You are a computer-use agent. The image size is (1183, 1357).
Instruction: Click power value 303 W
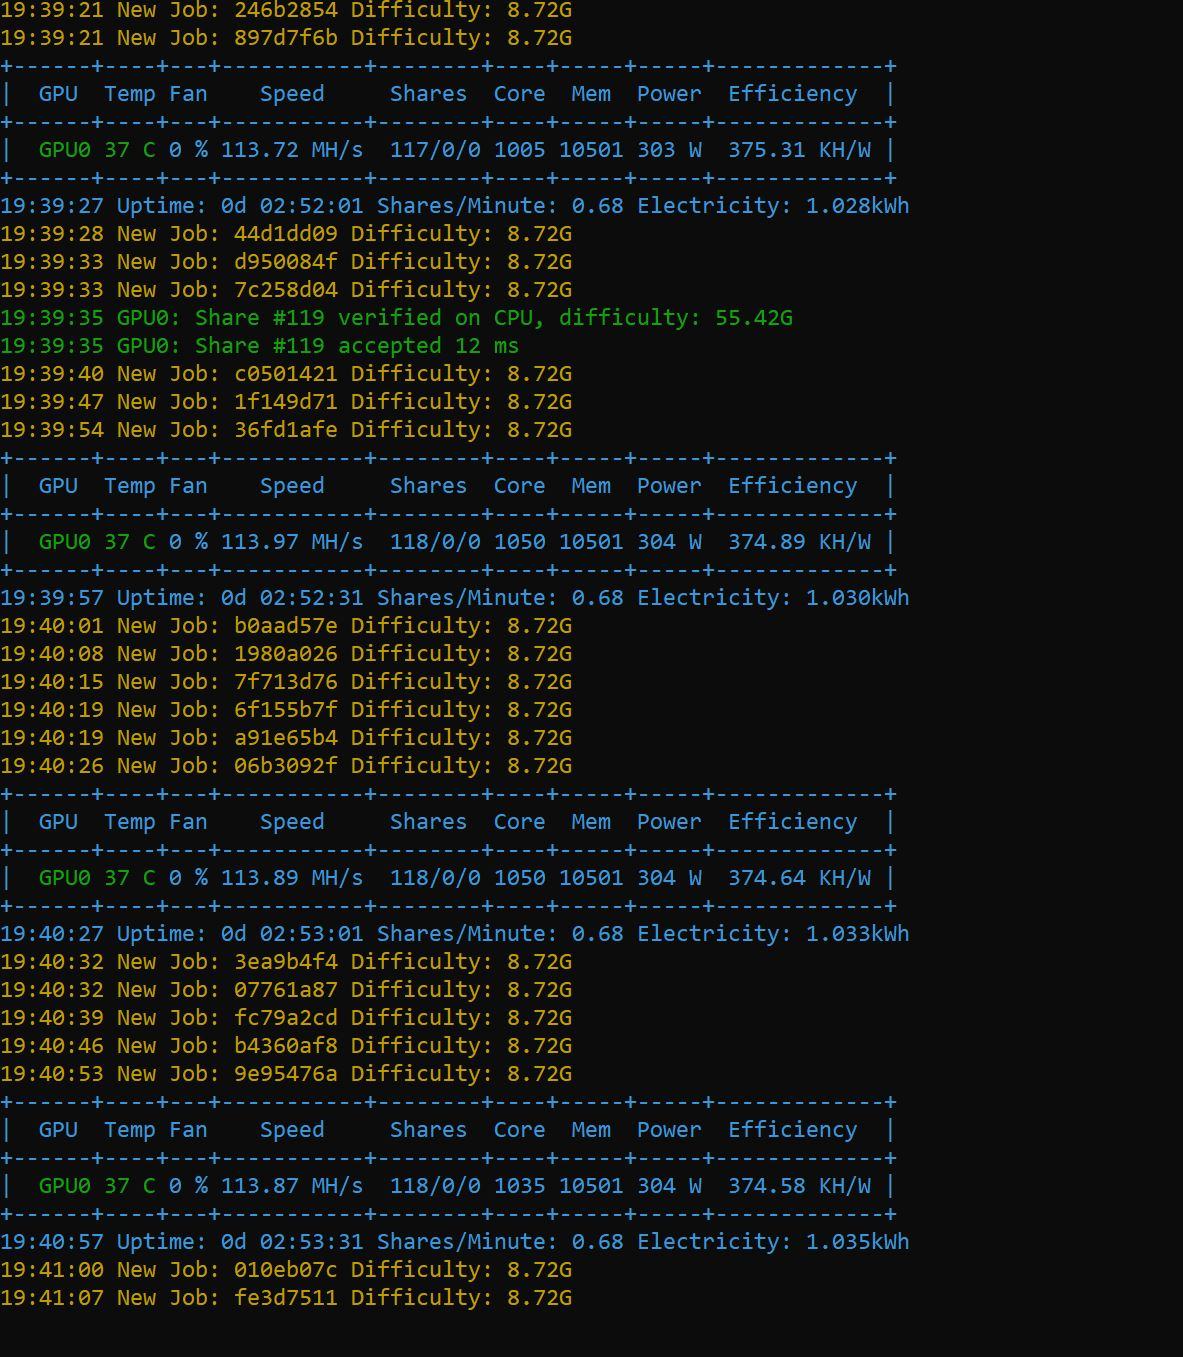pyautogui.click(x=669, y=150)
